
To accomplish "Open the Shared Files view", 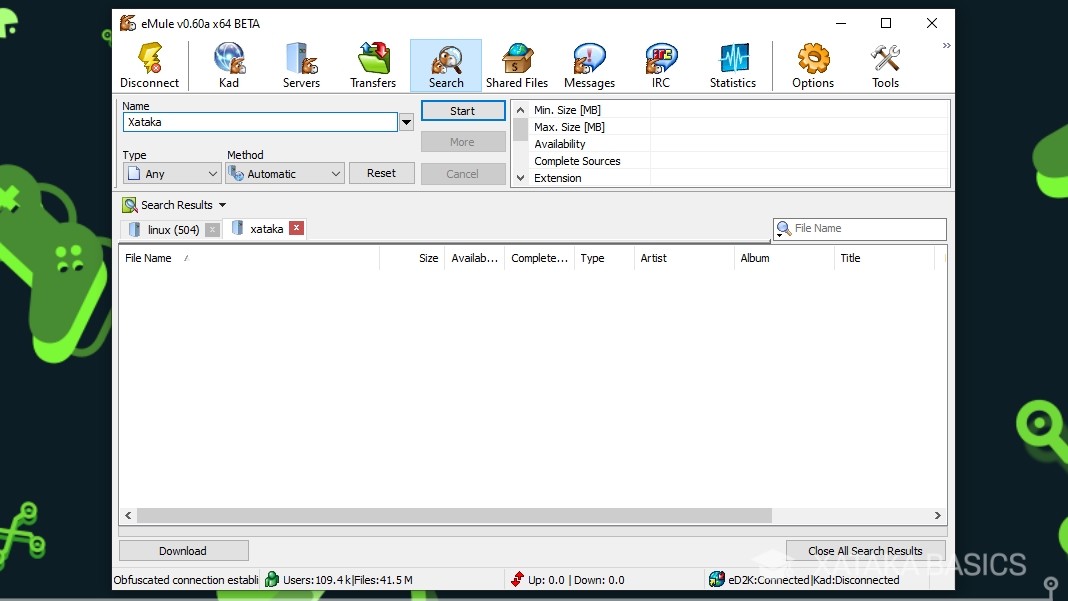I will 516,63.
